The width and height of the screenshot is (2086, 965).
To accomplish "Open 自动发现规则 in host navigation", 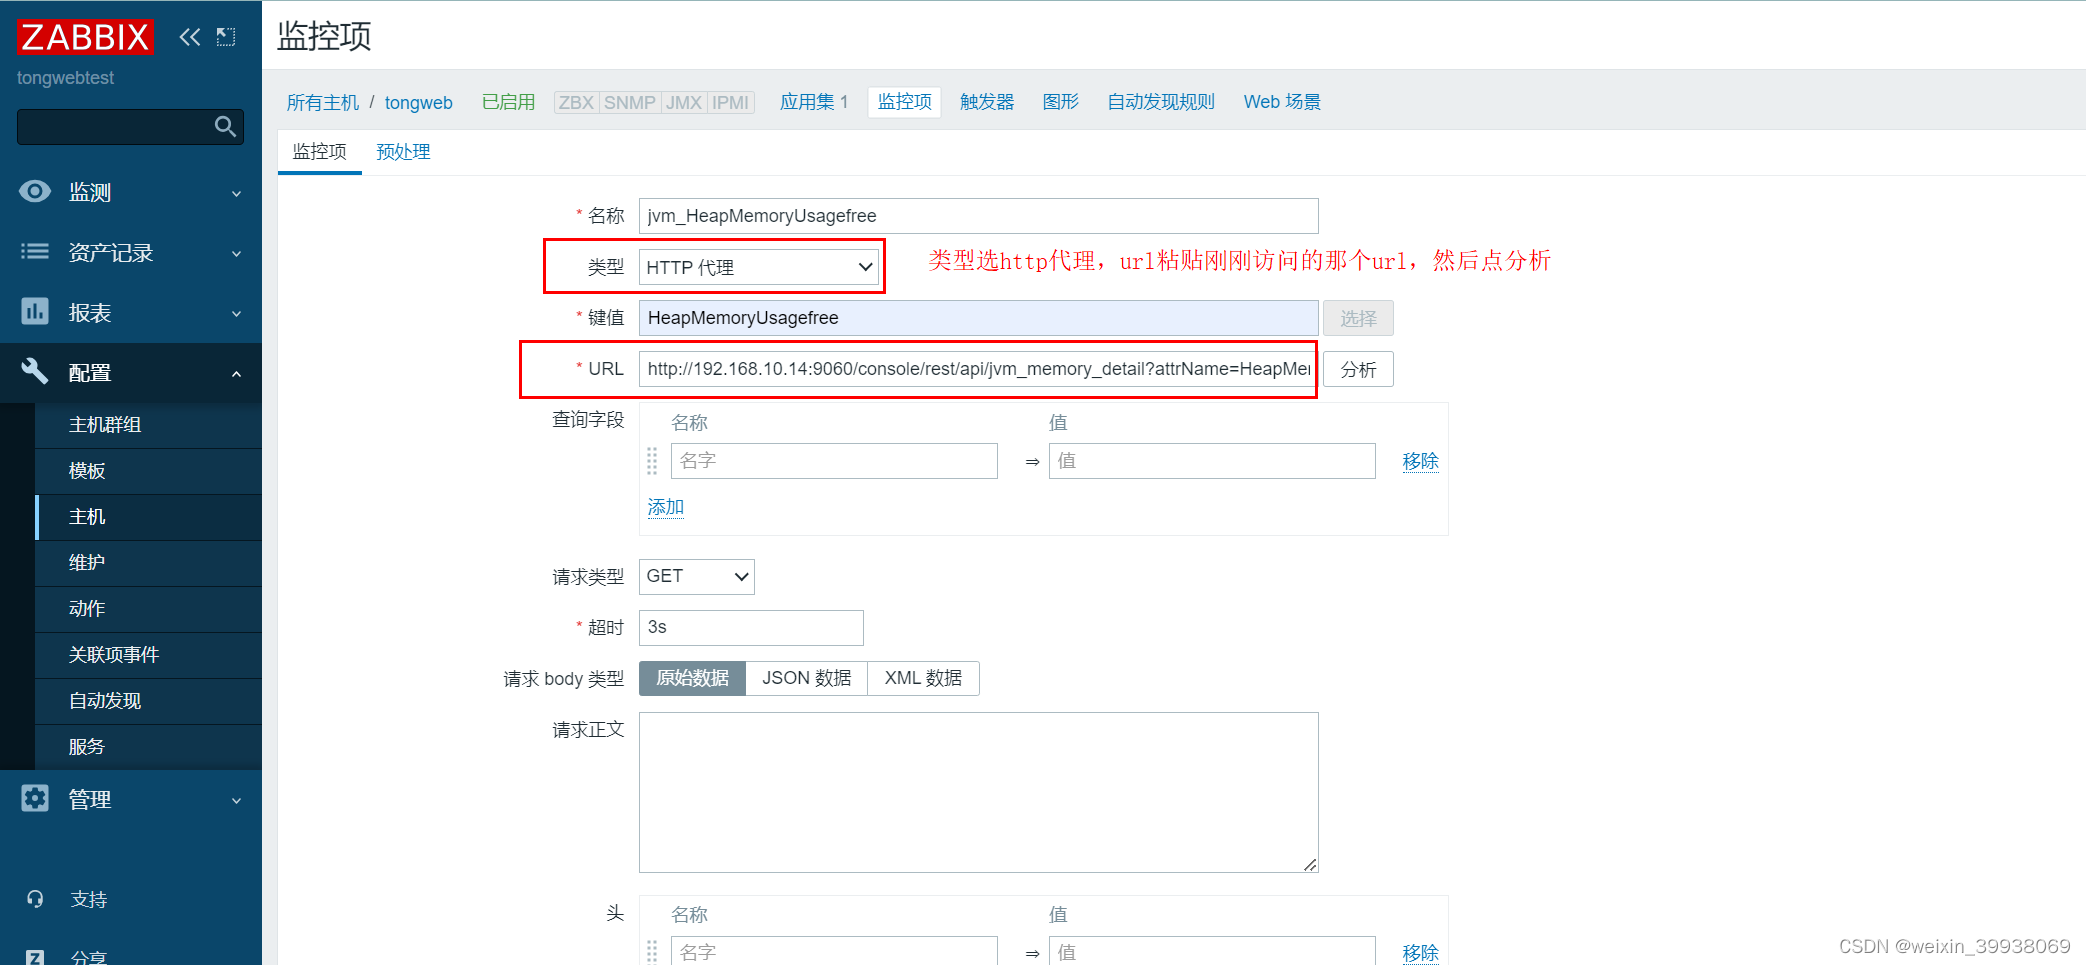I will (x=1161, y=102).
